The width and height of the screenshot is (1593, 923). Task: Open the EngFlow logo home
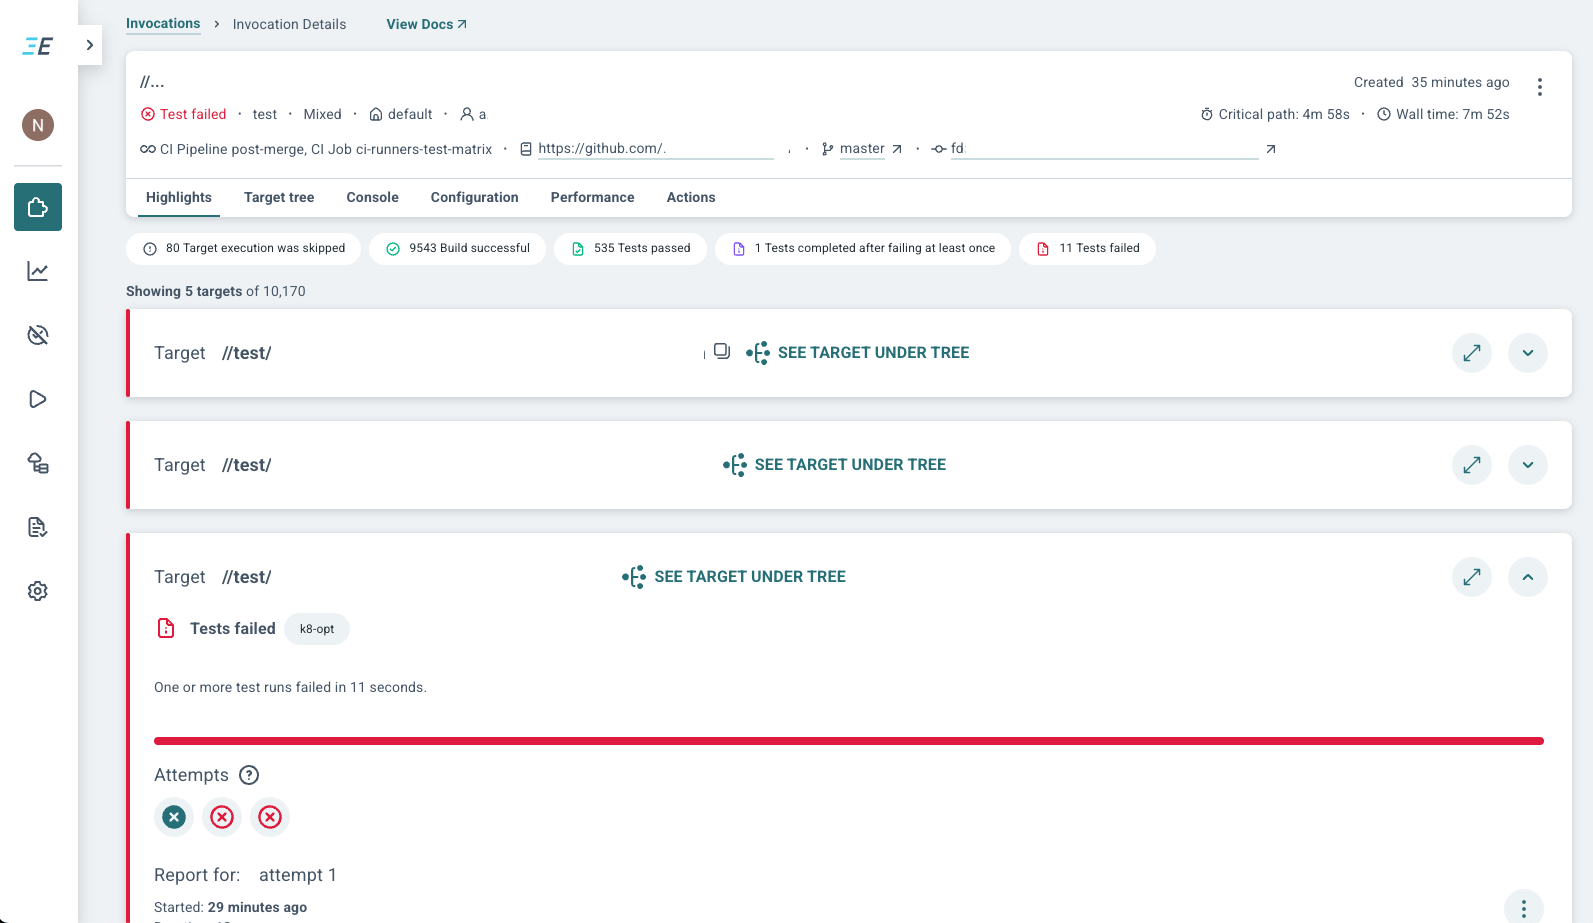[x=38, y=46]
